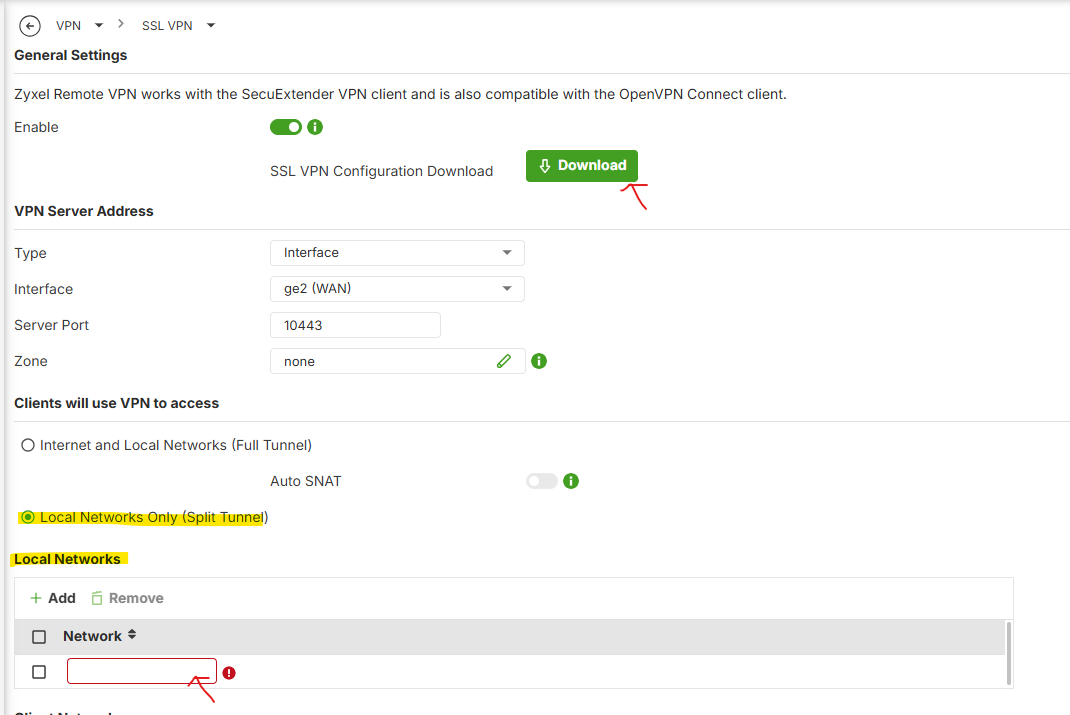Expand the VPN breadcrumb dropdown arrow
The width and height of the screenshot is (1070, 715).
pos(99,25)
